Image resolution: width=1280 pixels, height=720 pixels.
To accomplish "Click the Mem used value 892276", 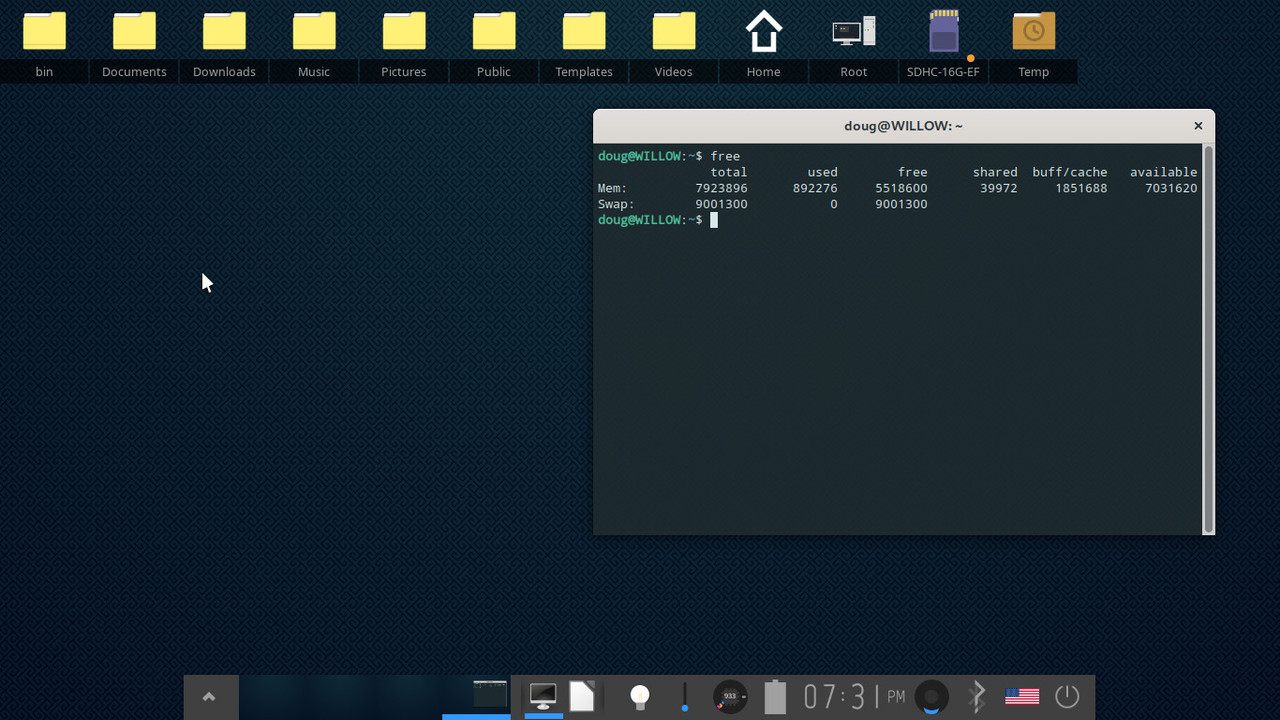I will point(815,188).
